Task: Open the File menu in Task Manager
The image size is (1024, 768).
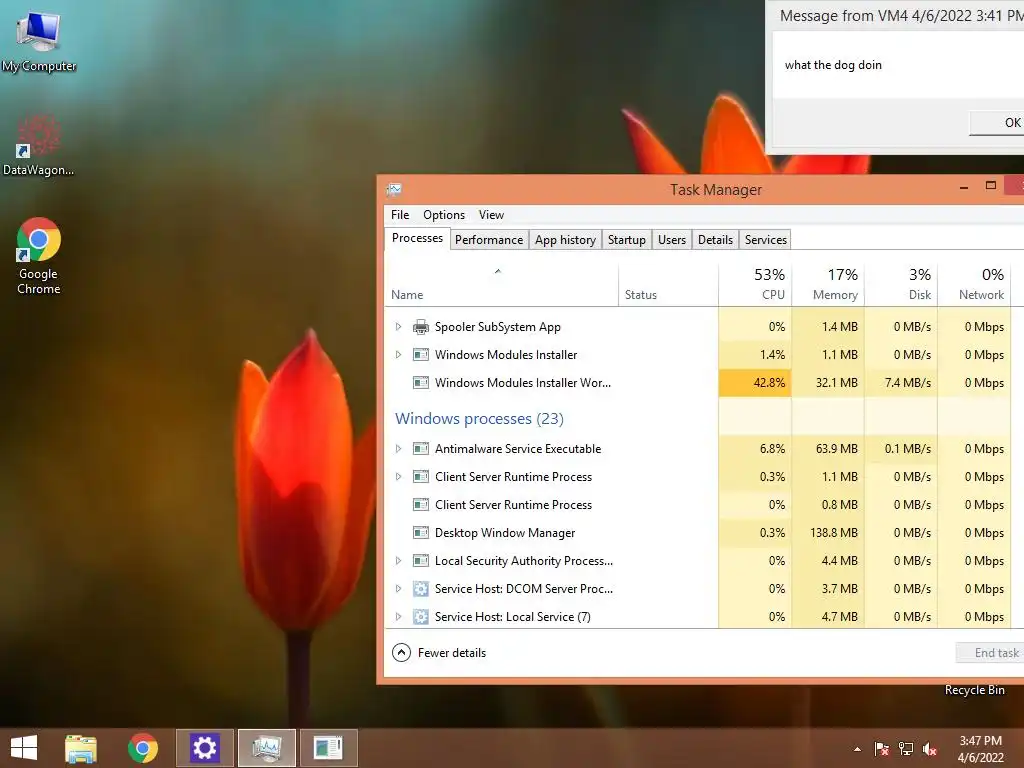Action: click(400, 215)
